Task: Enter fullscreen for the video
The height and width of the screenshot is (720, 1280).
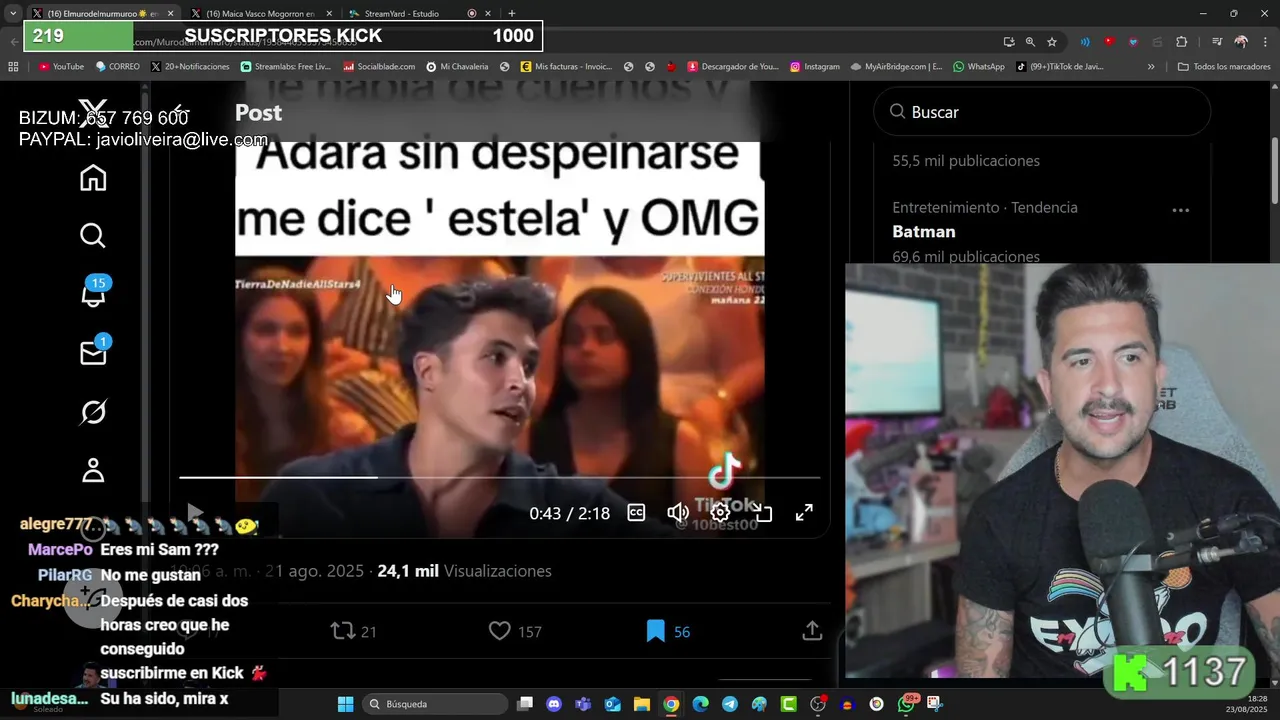Action: (804, 513)
